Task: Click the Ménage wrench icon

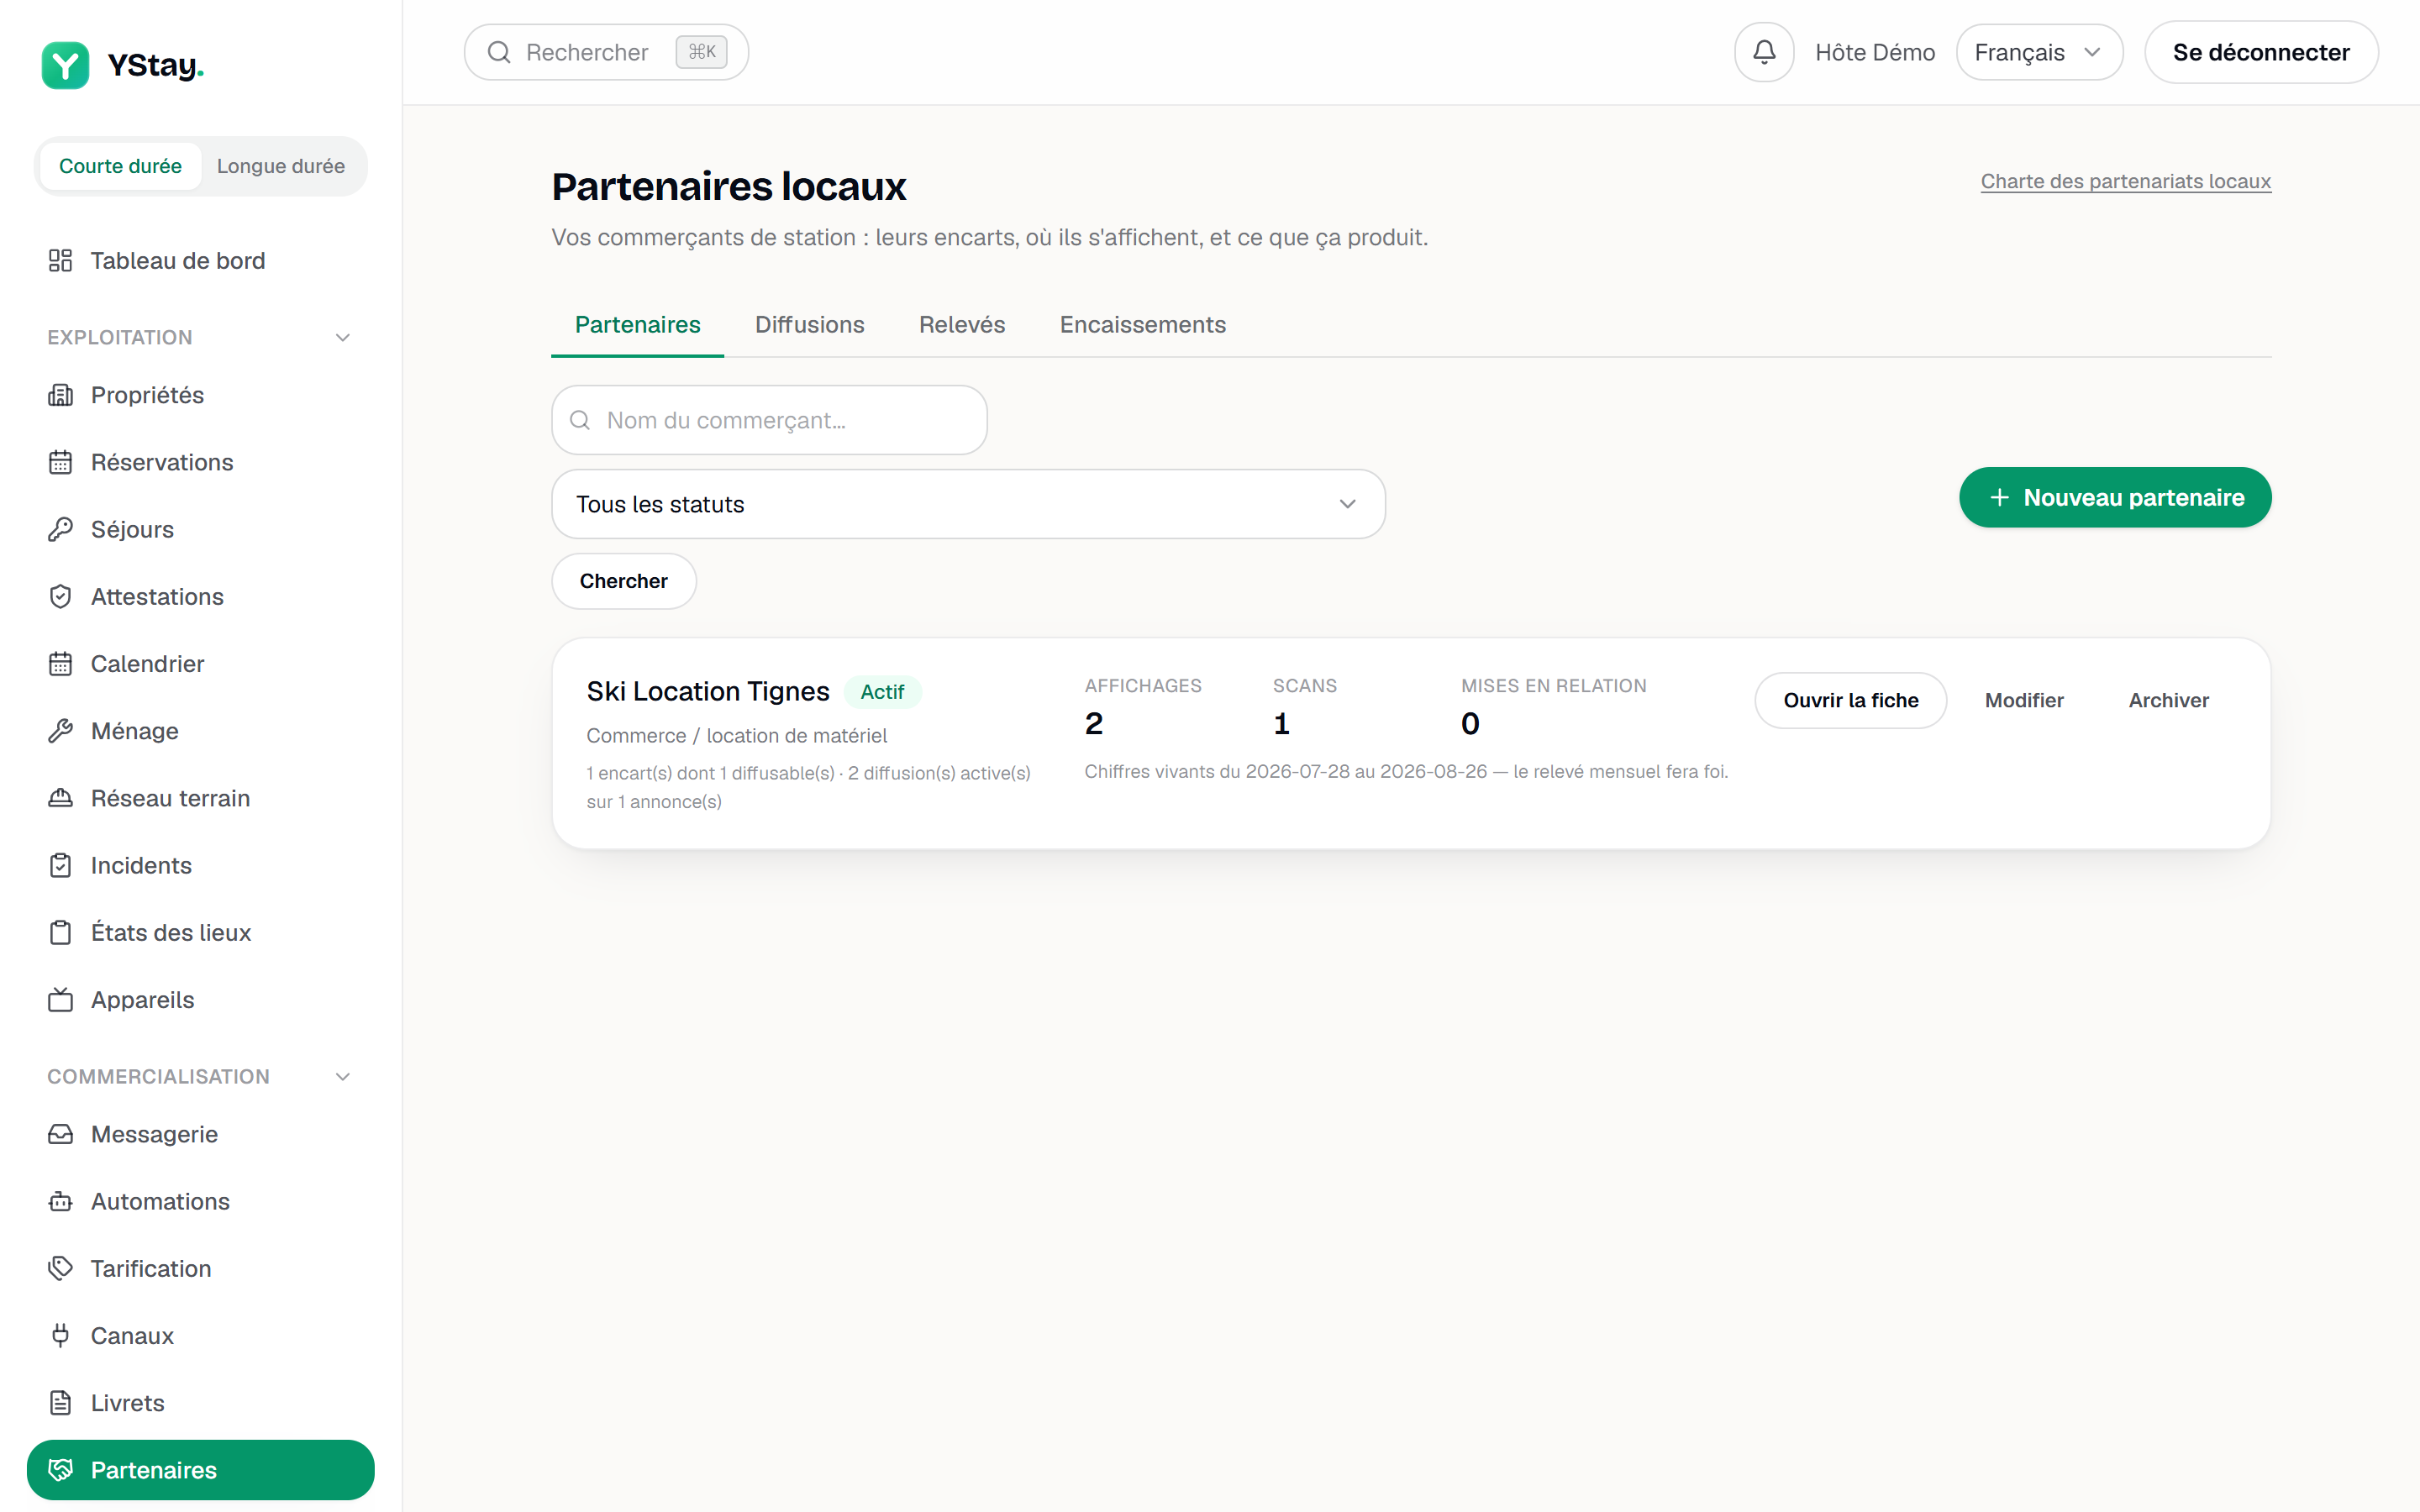Action: point(60,731)
